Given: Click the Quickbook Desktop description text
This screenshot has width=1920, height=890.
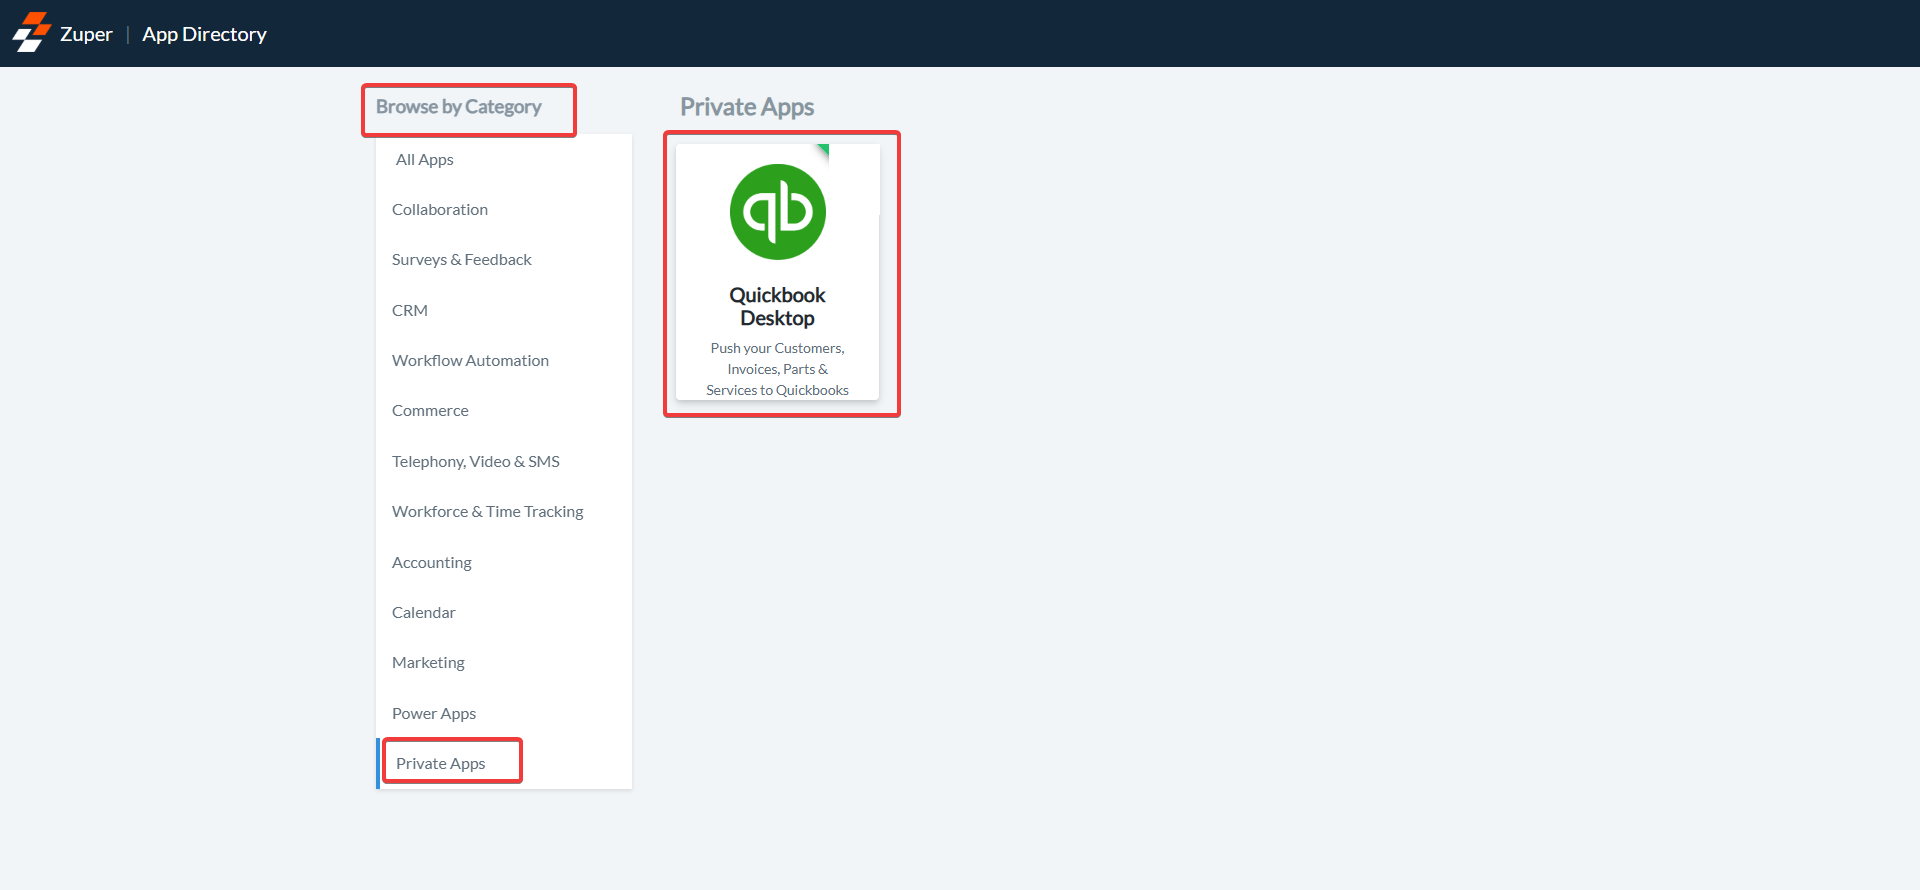Looking at the screenshot, I should [x=778, y=369].
